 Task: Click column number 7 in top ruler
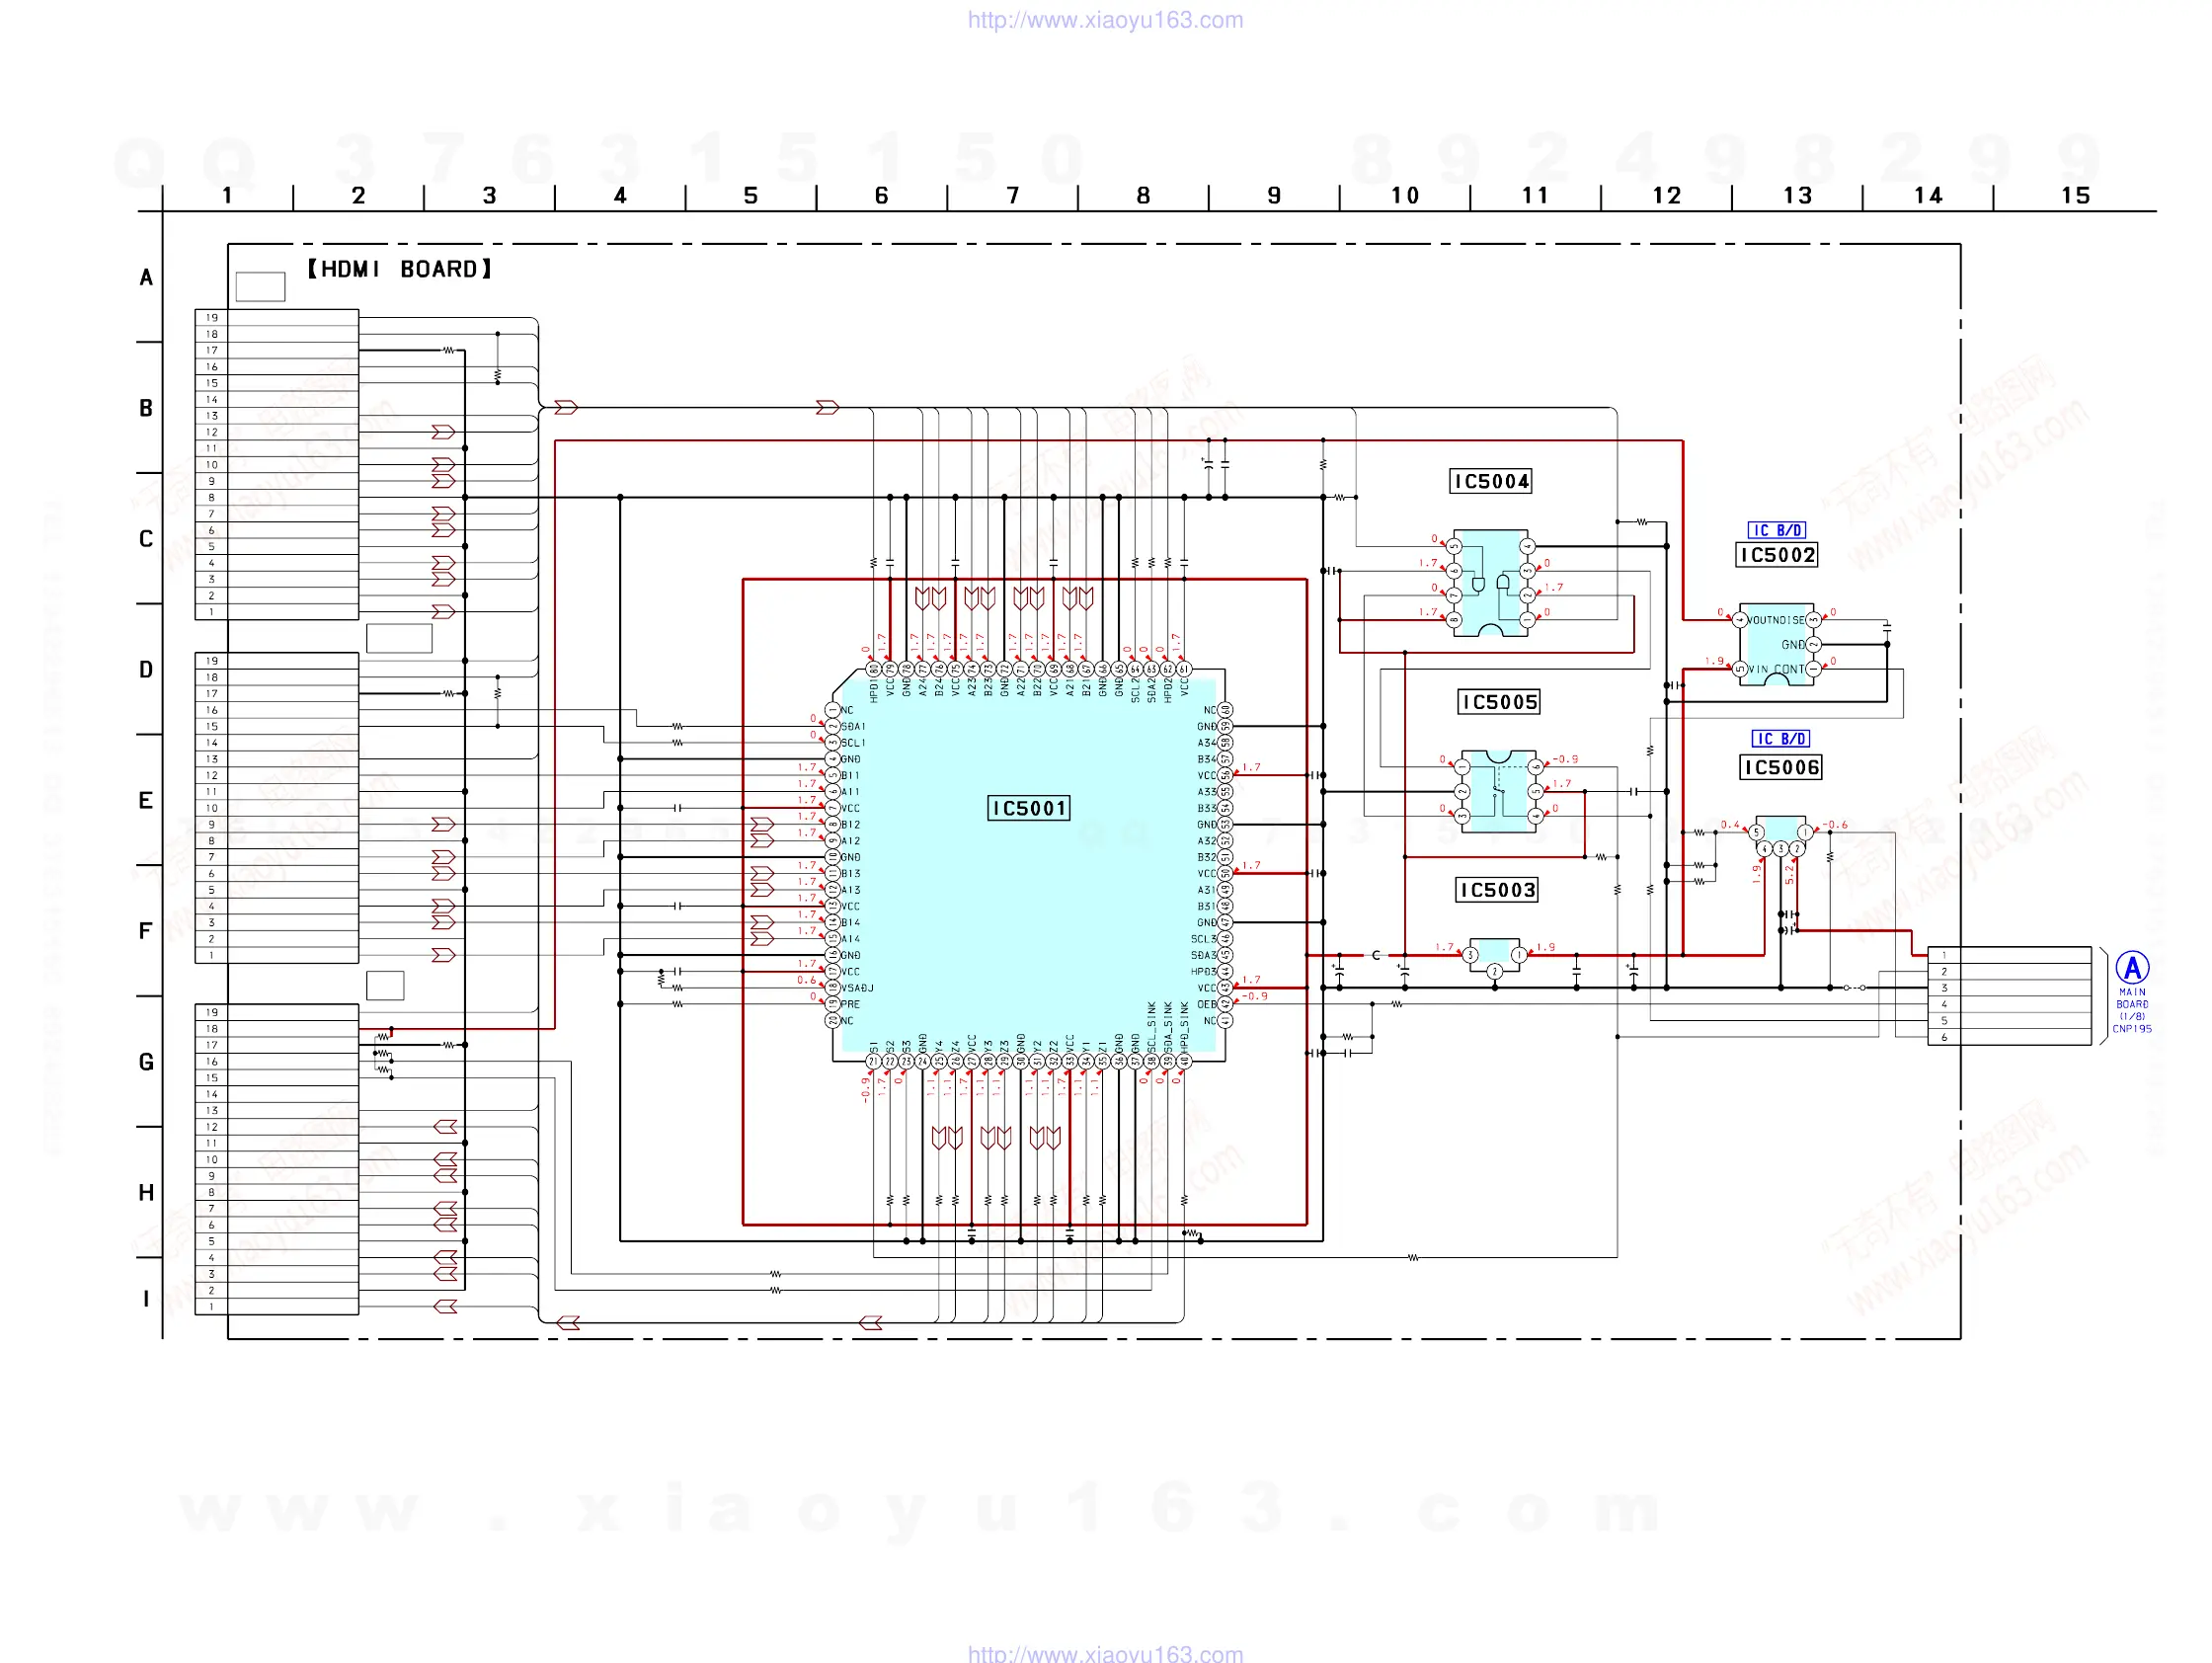click(1012, 196)
